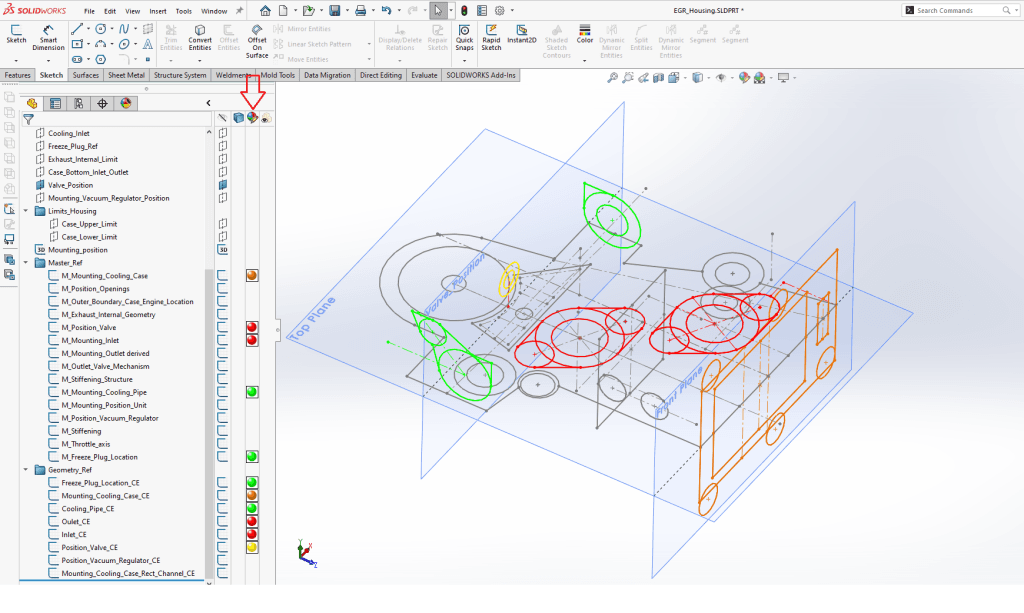Select the Smart Dimension tool

(x=48, y=36)
